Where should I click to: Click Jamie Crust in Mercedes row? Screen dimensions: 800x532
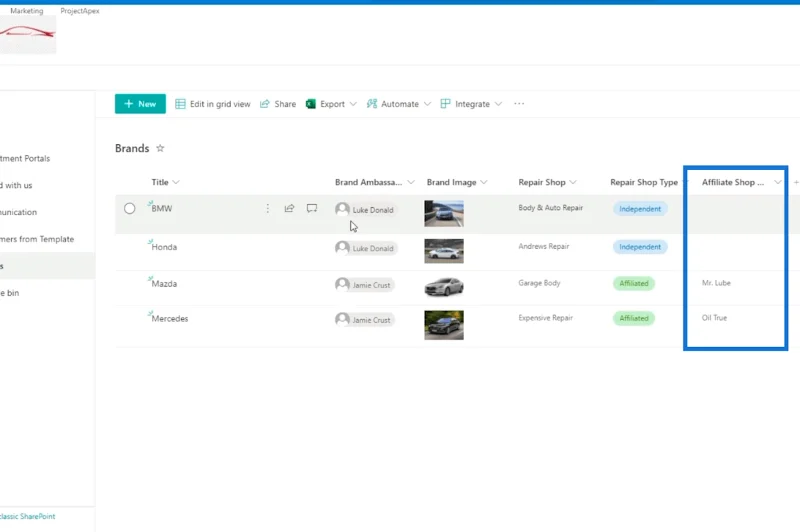[364, 320]
